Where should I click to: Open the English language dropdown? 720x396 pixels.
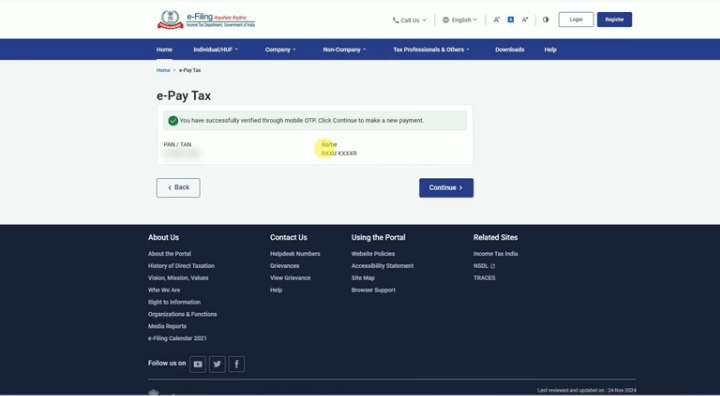(x=460, y=20)
